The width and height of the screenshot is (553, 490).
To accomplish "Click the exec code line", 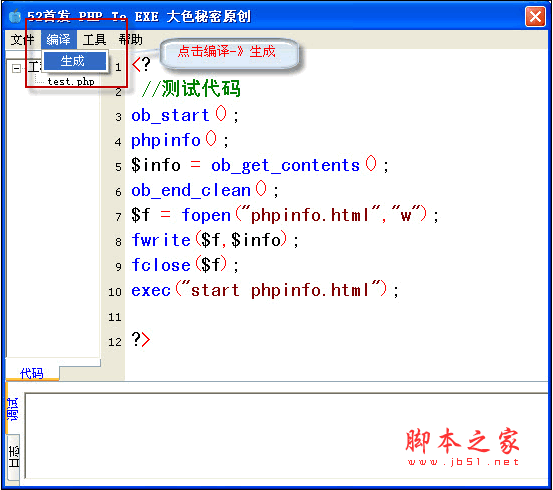I will coord(265,290).
